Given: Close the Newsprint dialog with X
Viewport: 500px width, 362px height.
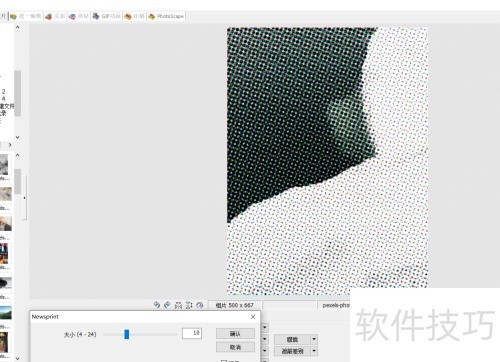Looking at the screenshot, I should pos(253,317).
